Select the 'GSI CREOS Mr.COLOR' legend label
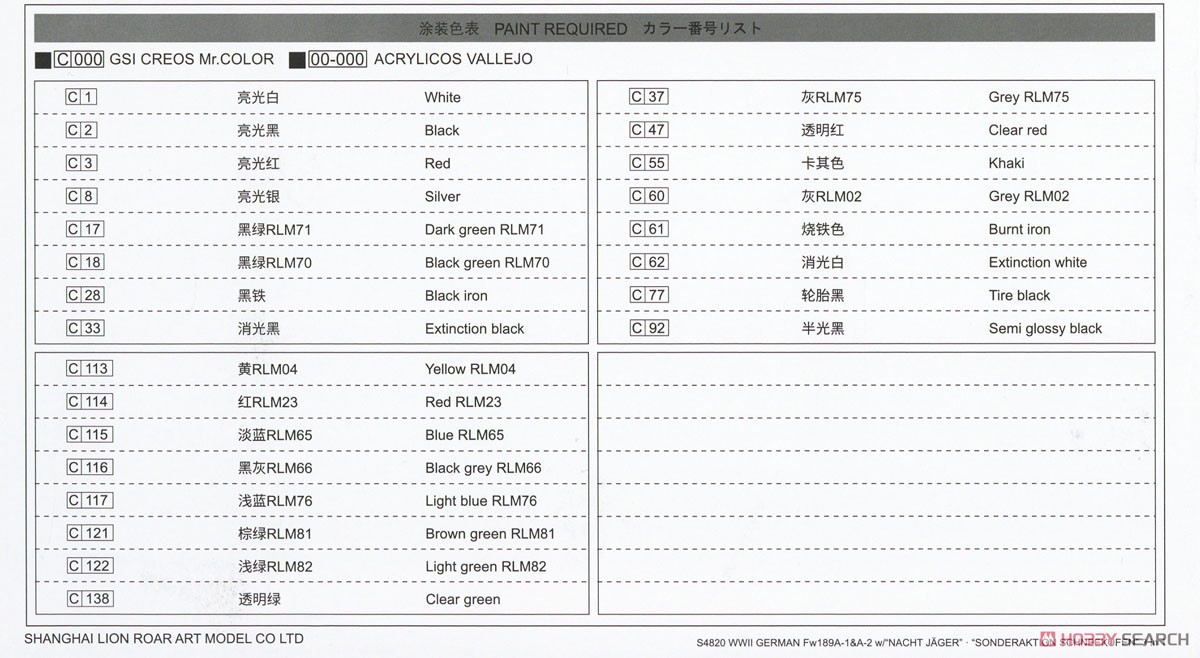This screenshot has height=658, width=1200. (191, 59)
